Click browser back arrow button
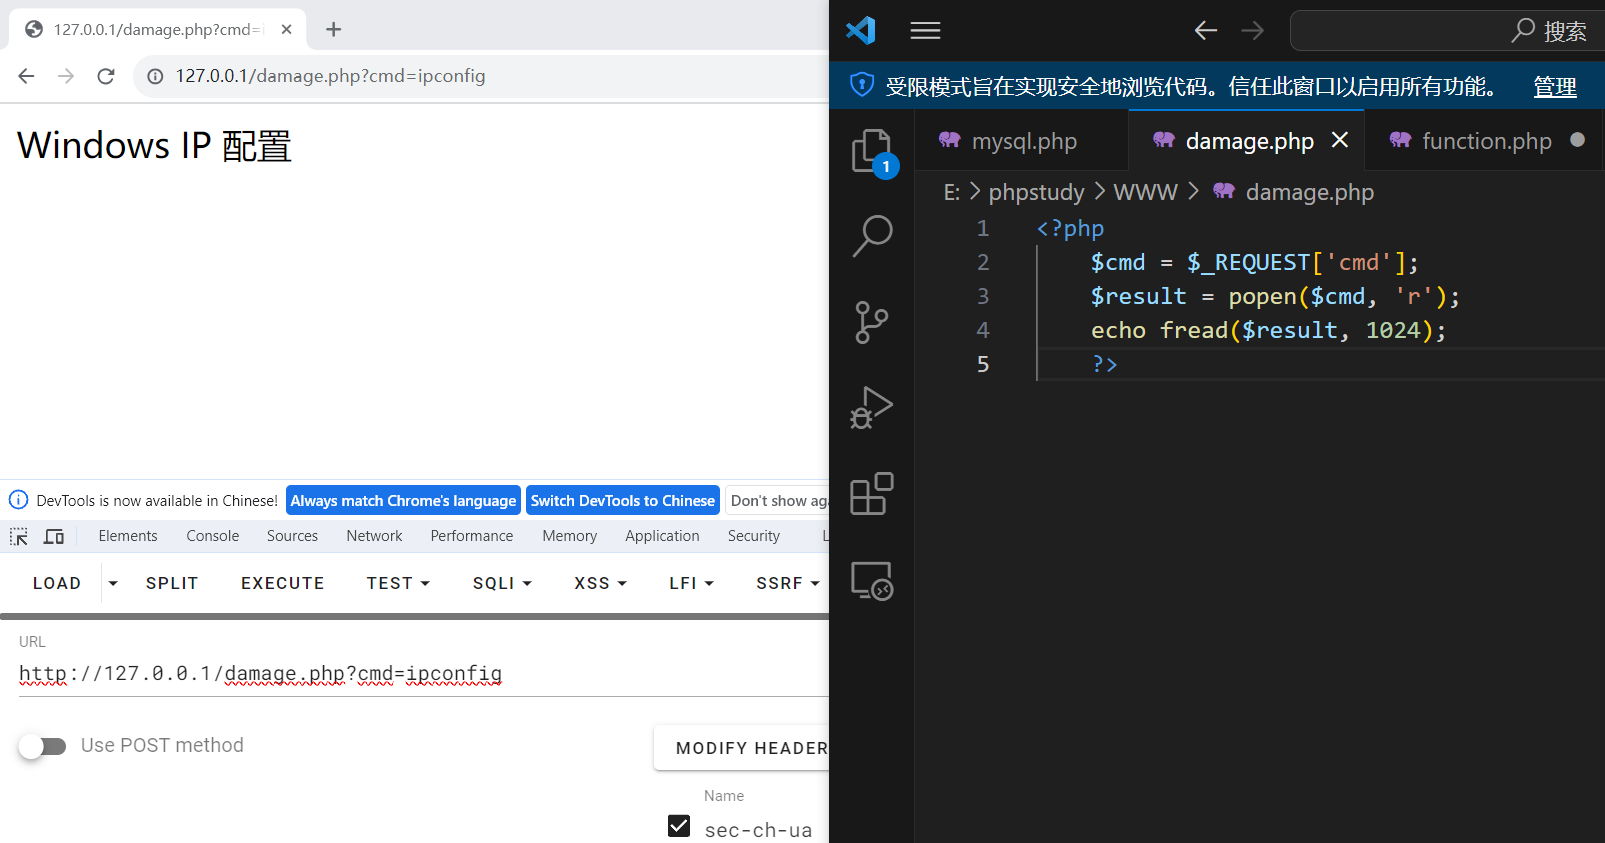Screen dimensions: 1605x843 coord(27,76)
